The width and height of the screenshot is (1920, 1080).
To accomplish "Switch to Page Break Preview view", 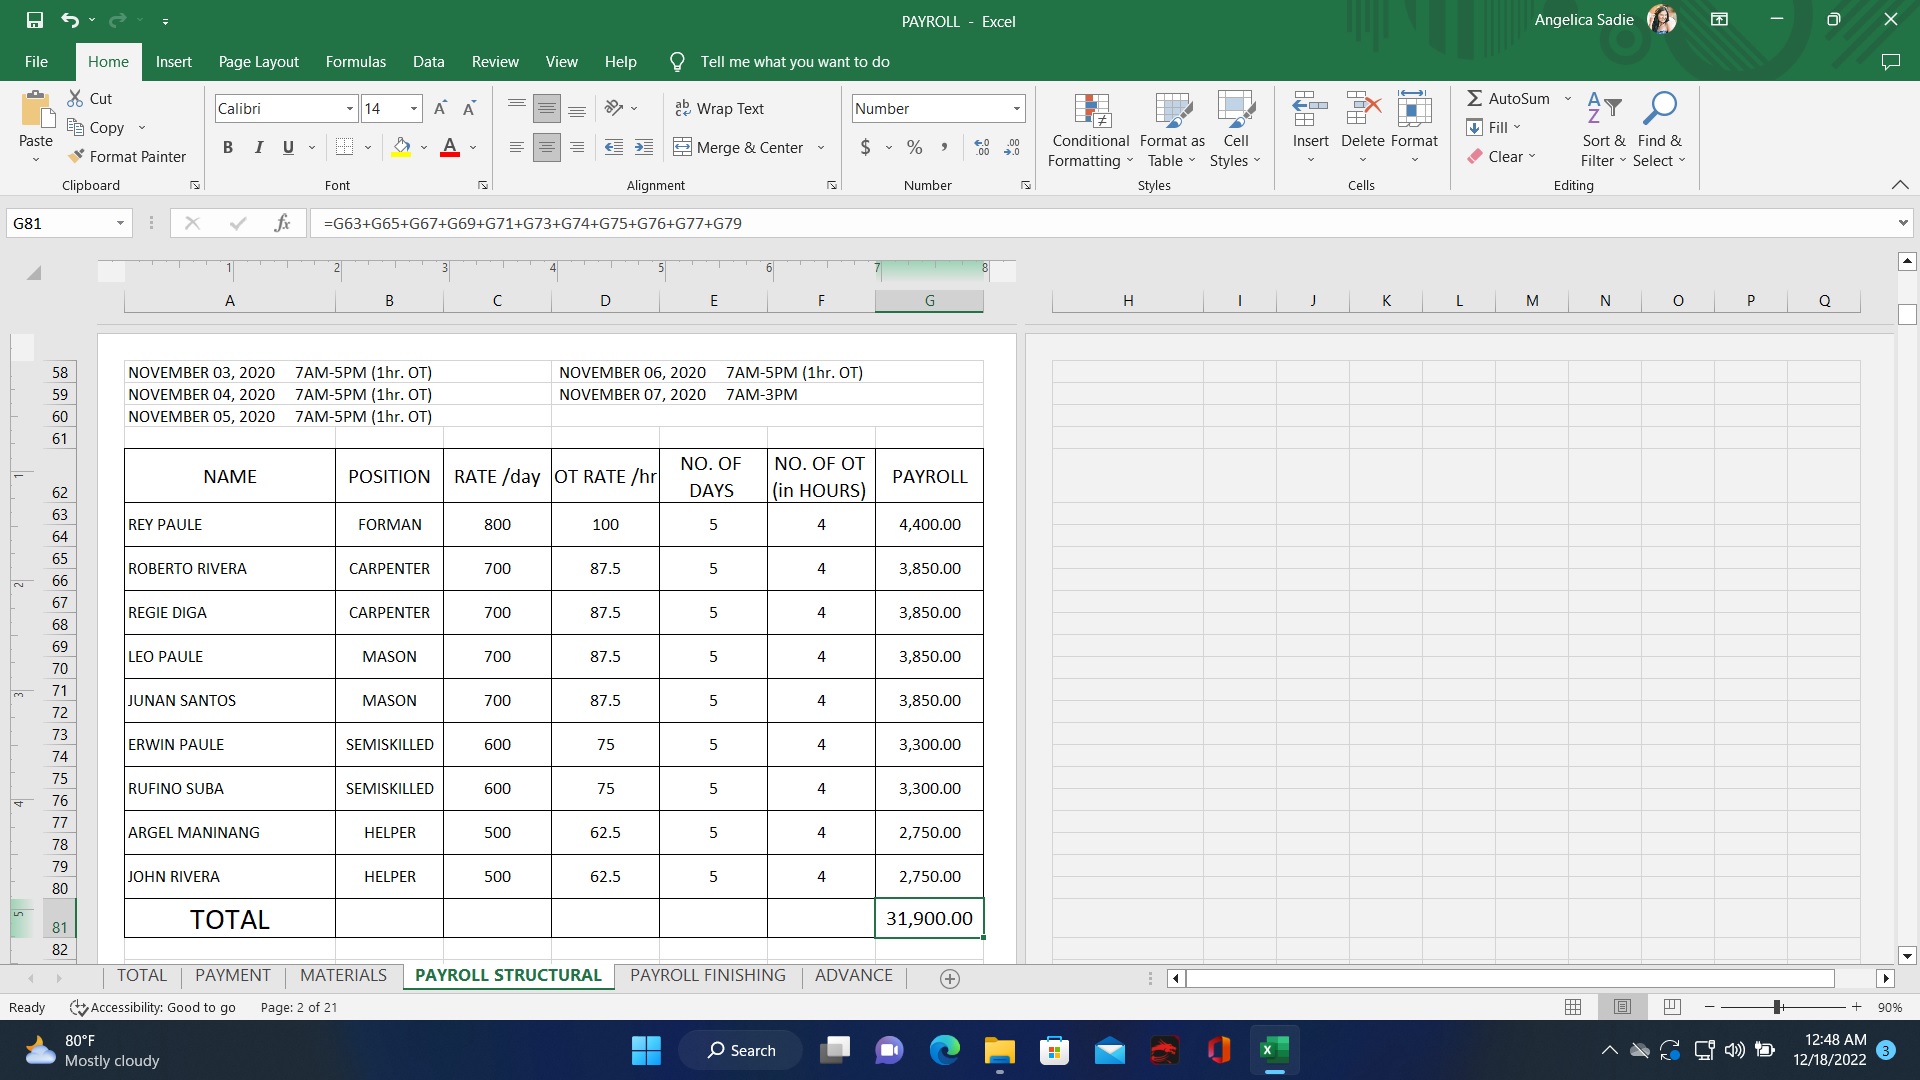I will 1672,1007.
